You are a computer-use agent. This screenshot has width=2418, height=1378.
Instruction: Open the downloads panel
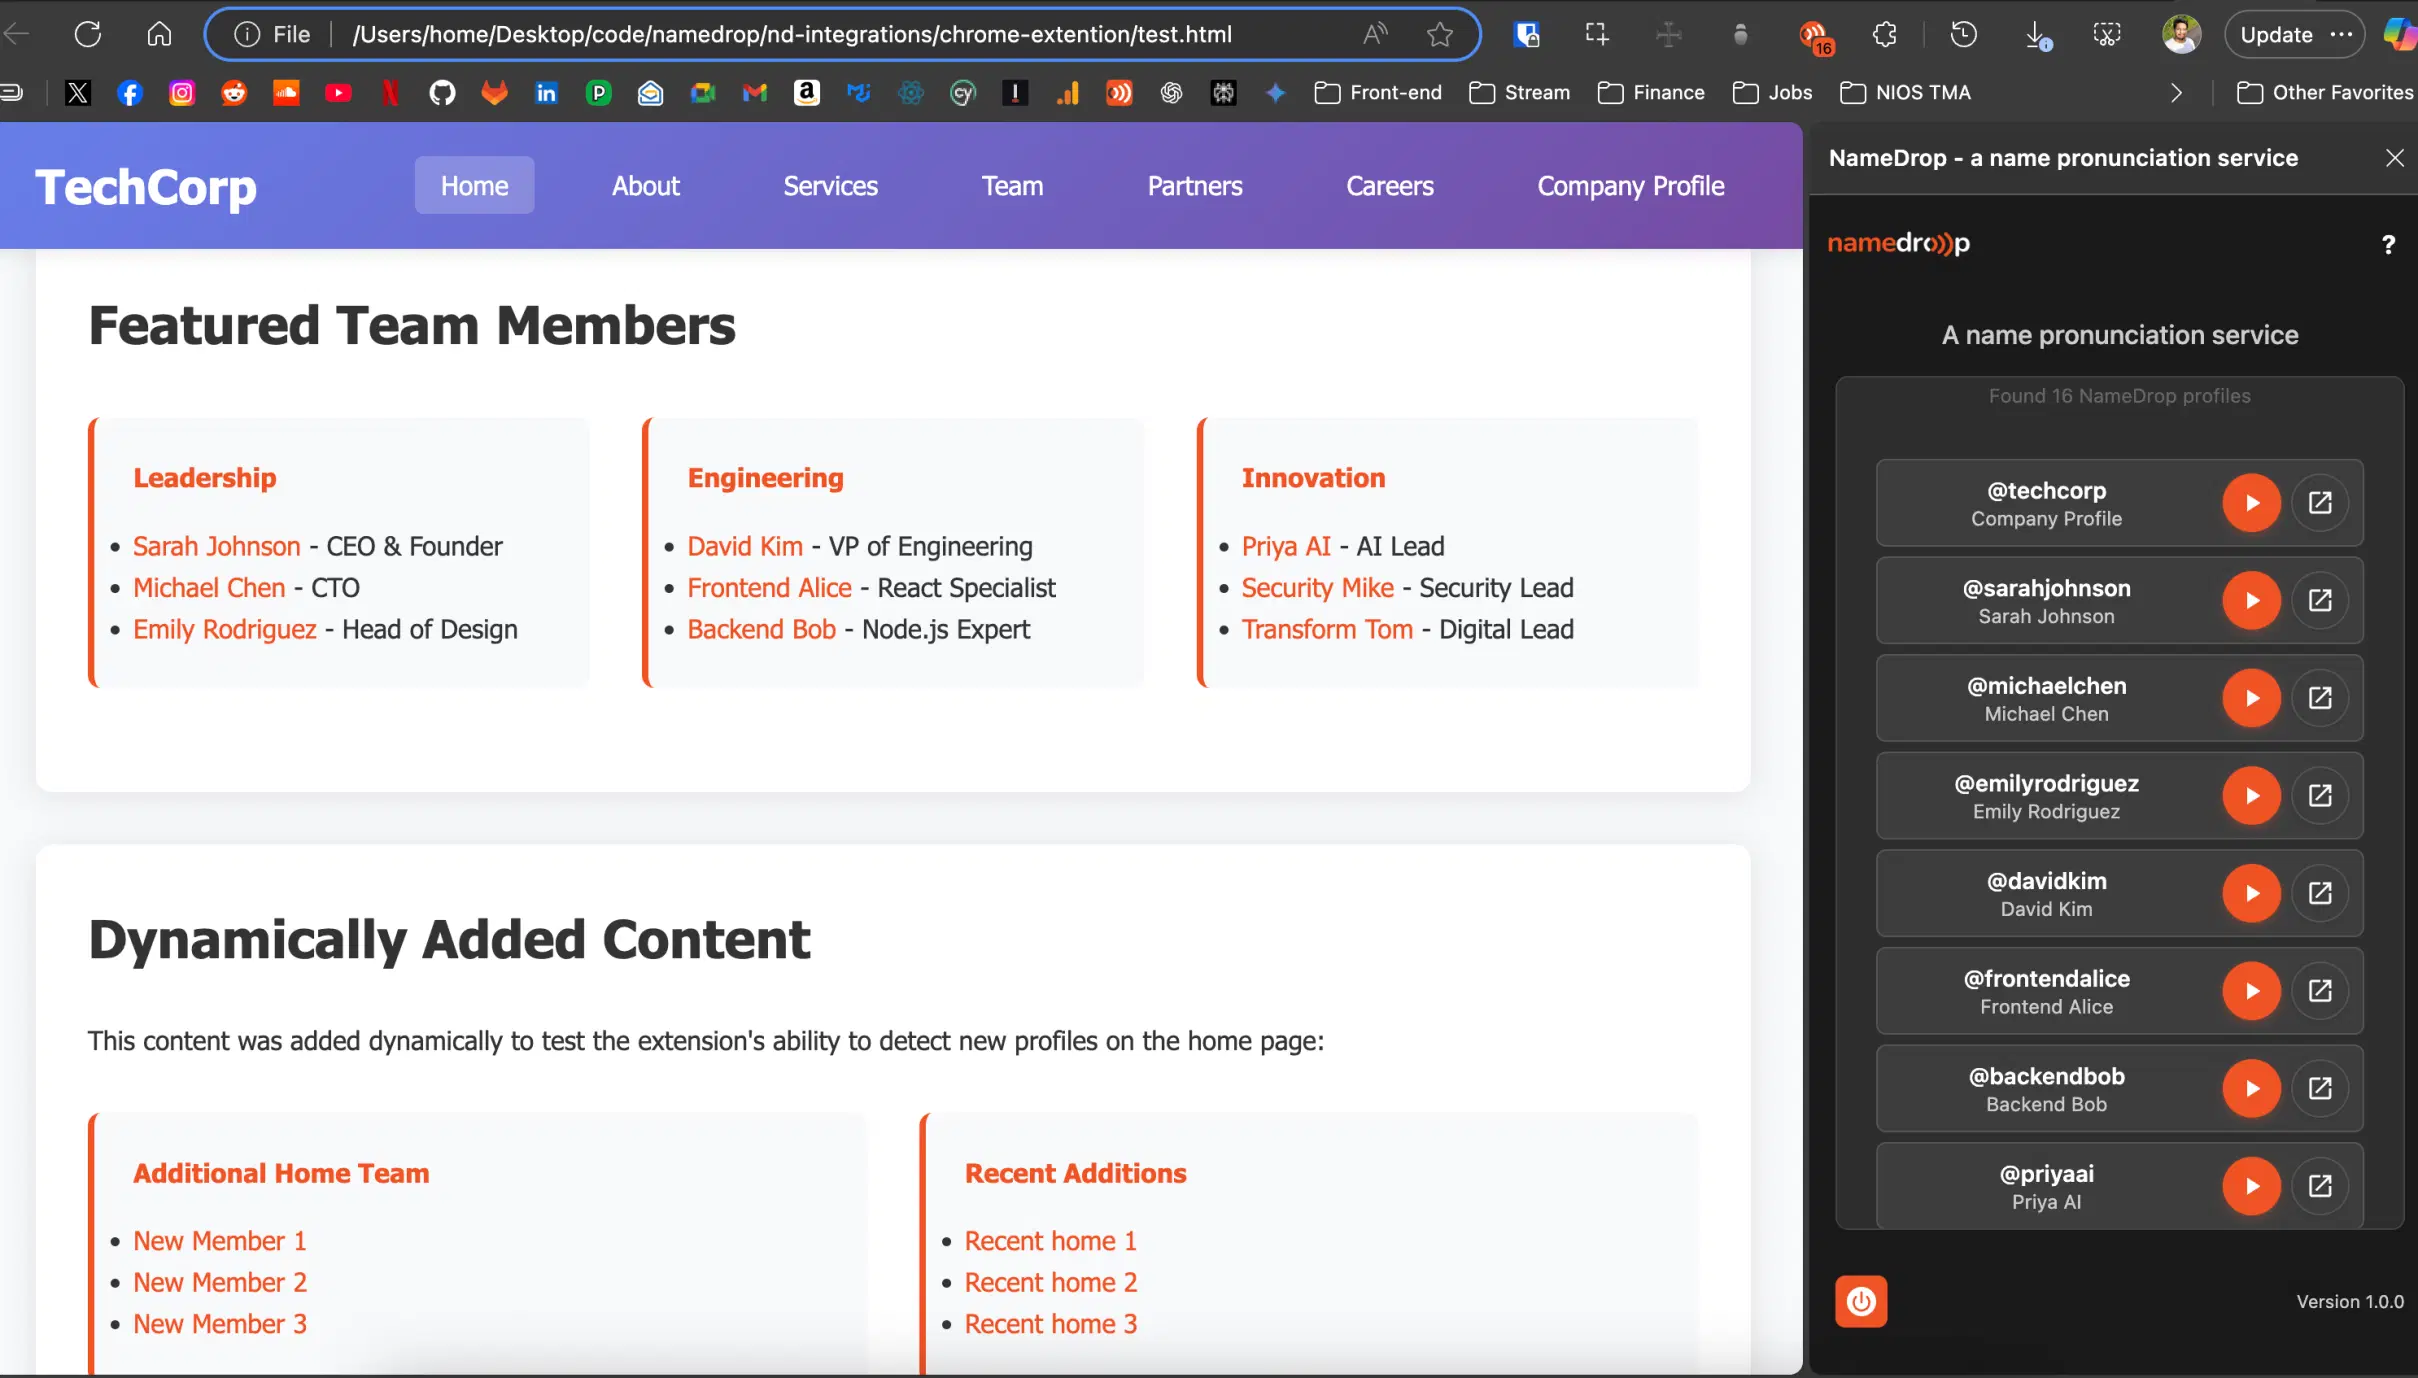(x=2037, y=36)
